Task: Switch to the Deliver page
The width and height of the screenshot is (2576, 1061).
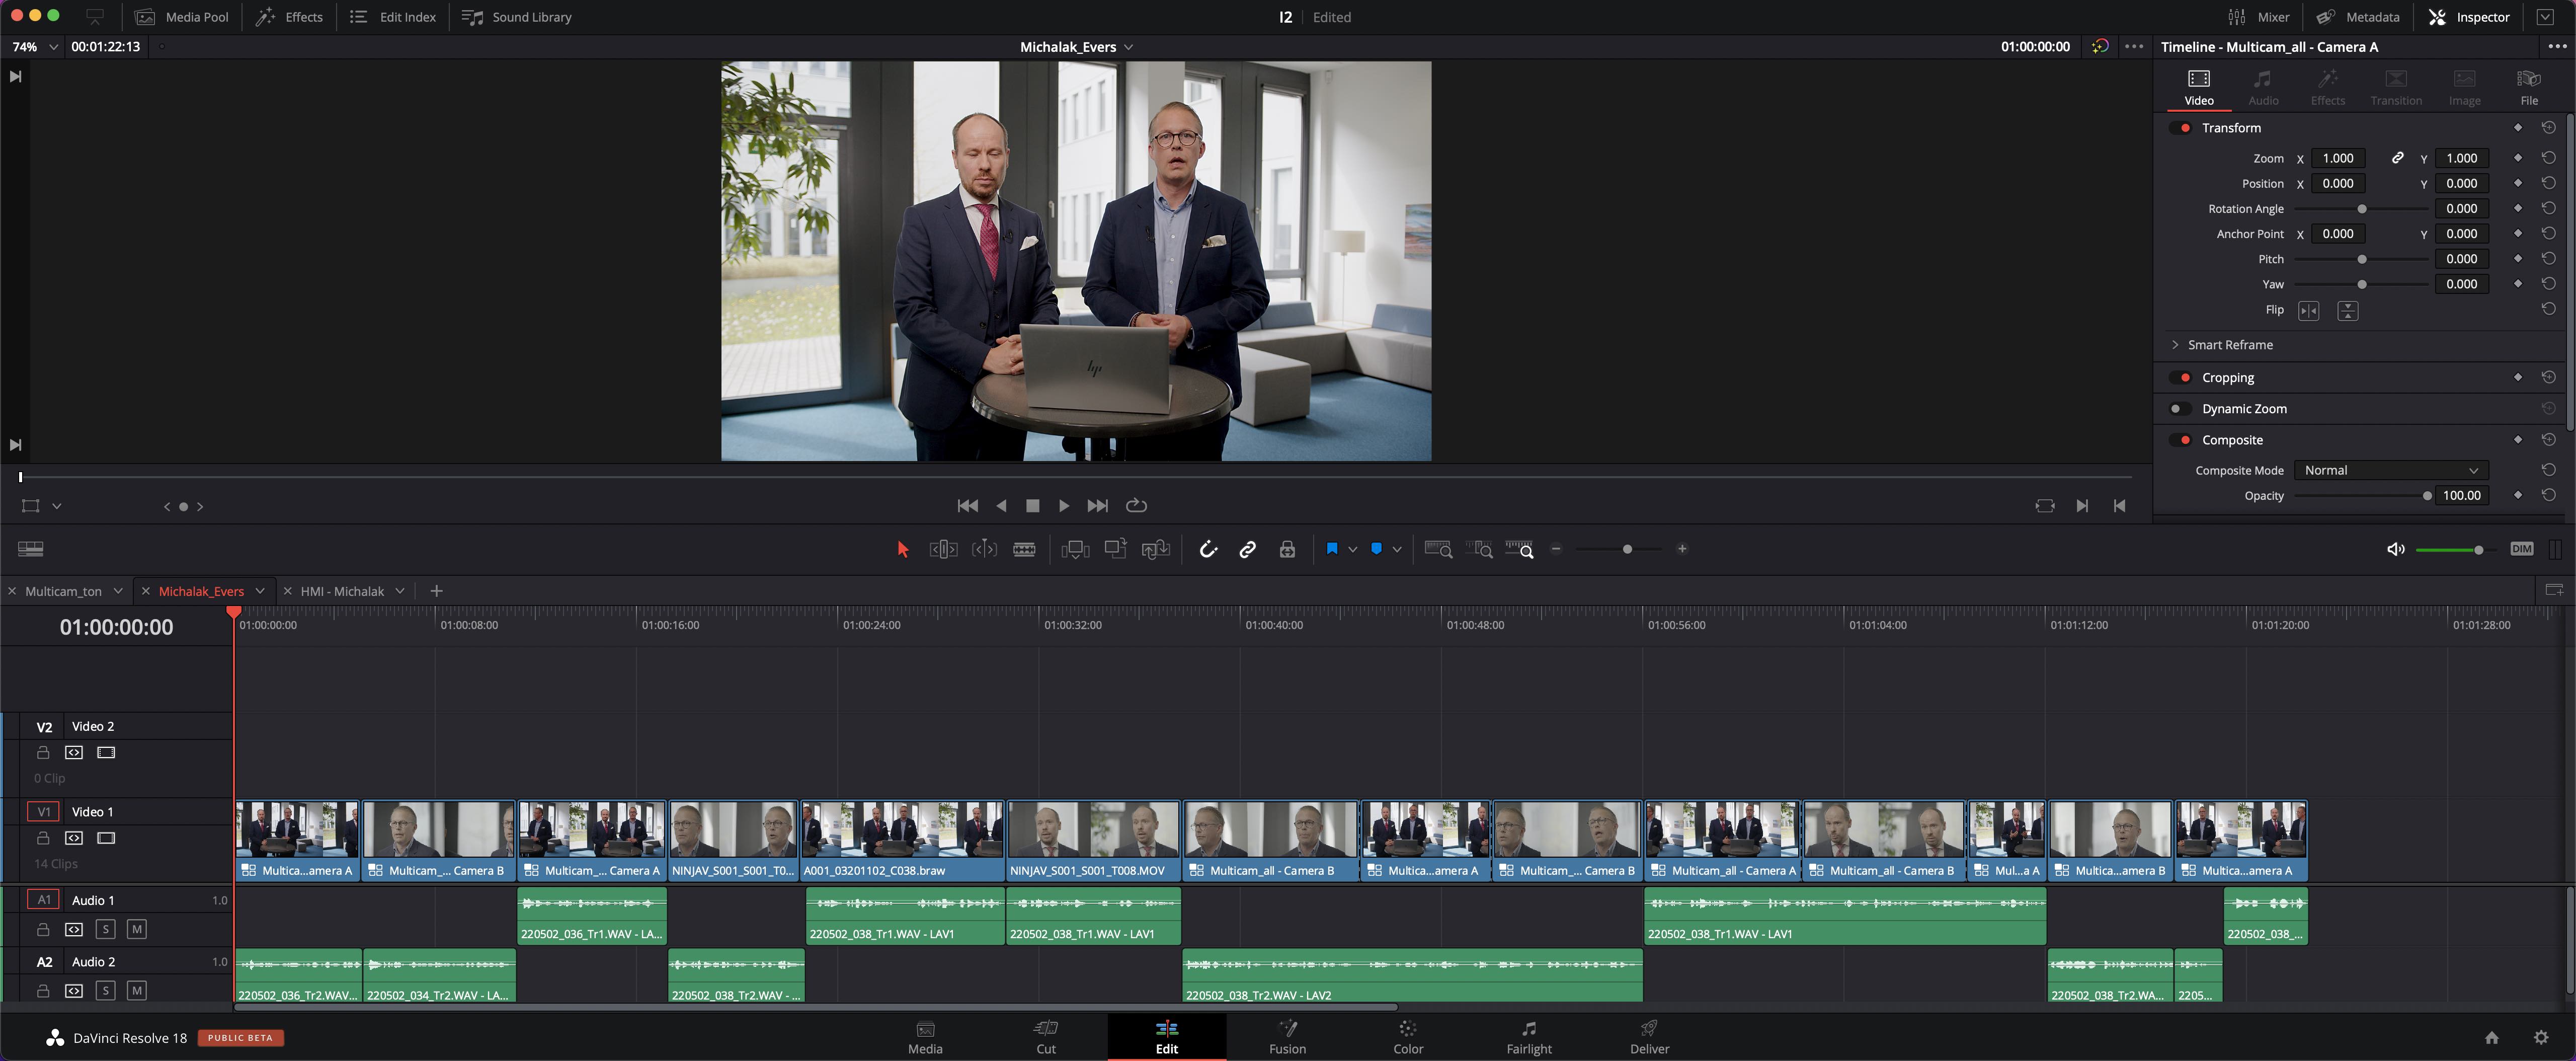Action: (1649, 1037)
